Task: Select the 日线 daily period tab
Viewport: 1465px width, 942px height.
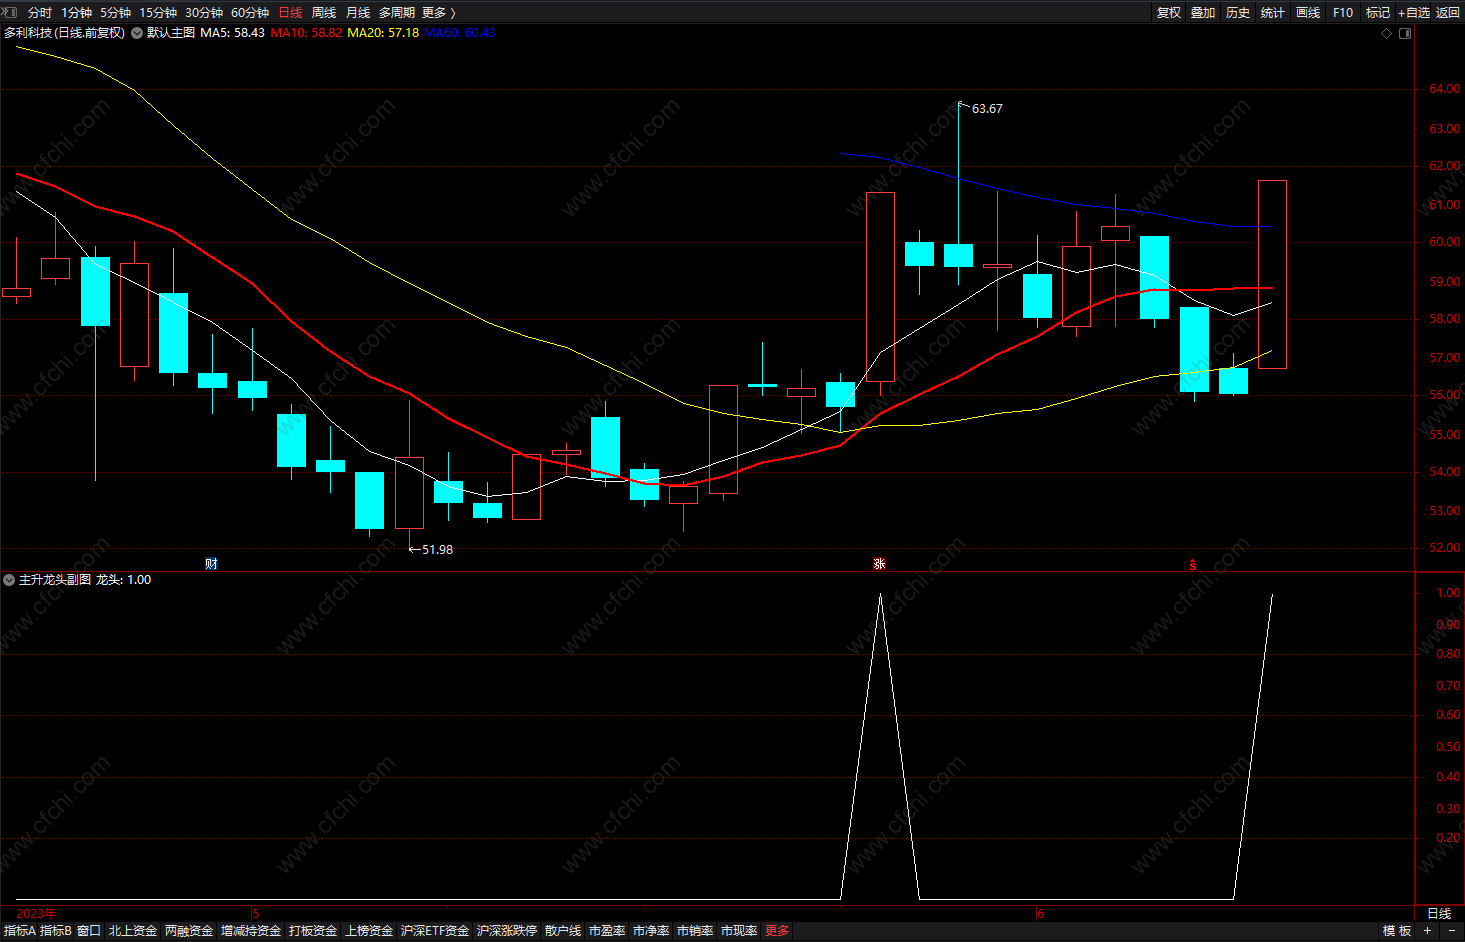Action: click(x=290, y=13)
